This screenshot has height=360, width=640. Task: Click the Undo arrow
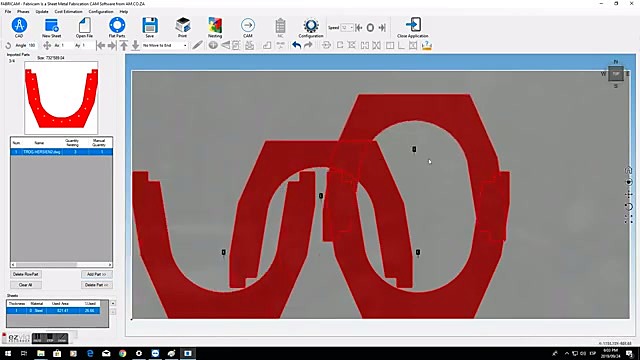pos(297,45)
